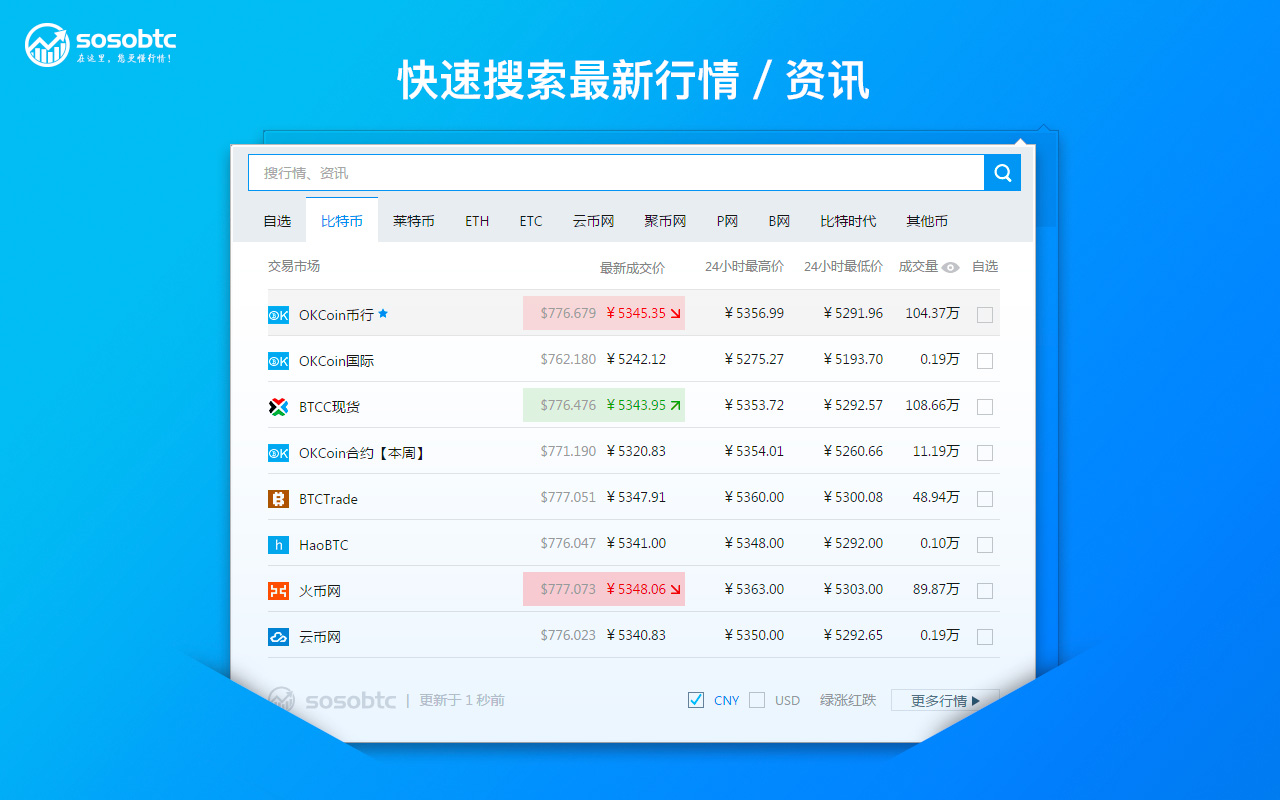
Task: Switch to the P网 tab
Action: pos(727,221)
